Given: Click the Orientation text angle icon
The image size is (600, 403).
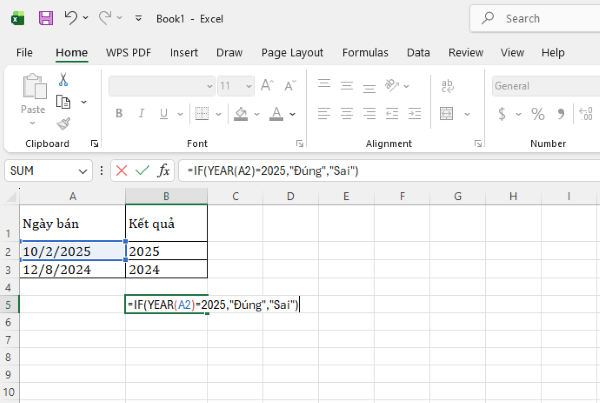Looking at the screenshot, I should coord(392,85).
